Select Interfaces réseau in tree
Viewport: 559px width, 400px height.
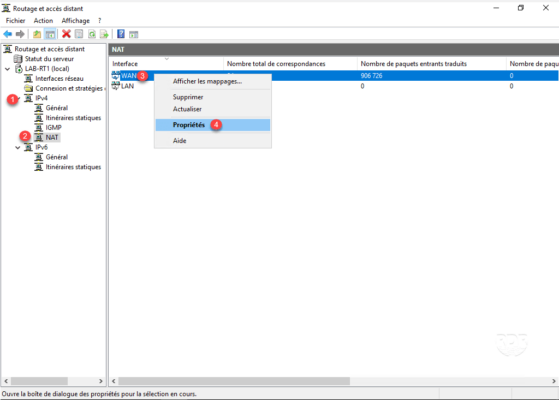[59, 78]
